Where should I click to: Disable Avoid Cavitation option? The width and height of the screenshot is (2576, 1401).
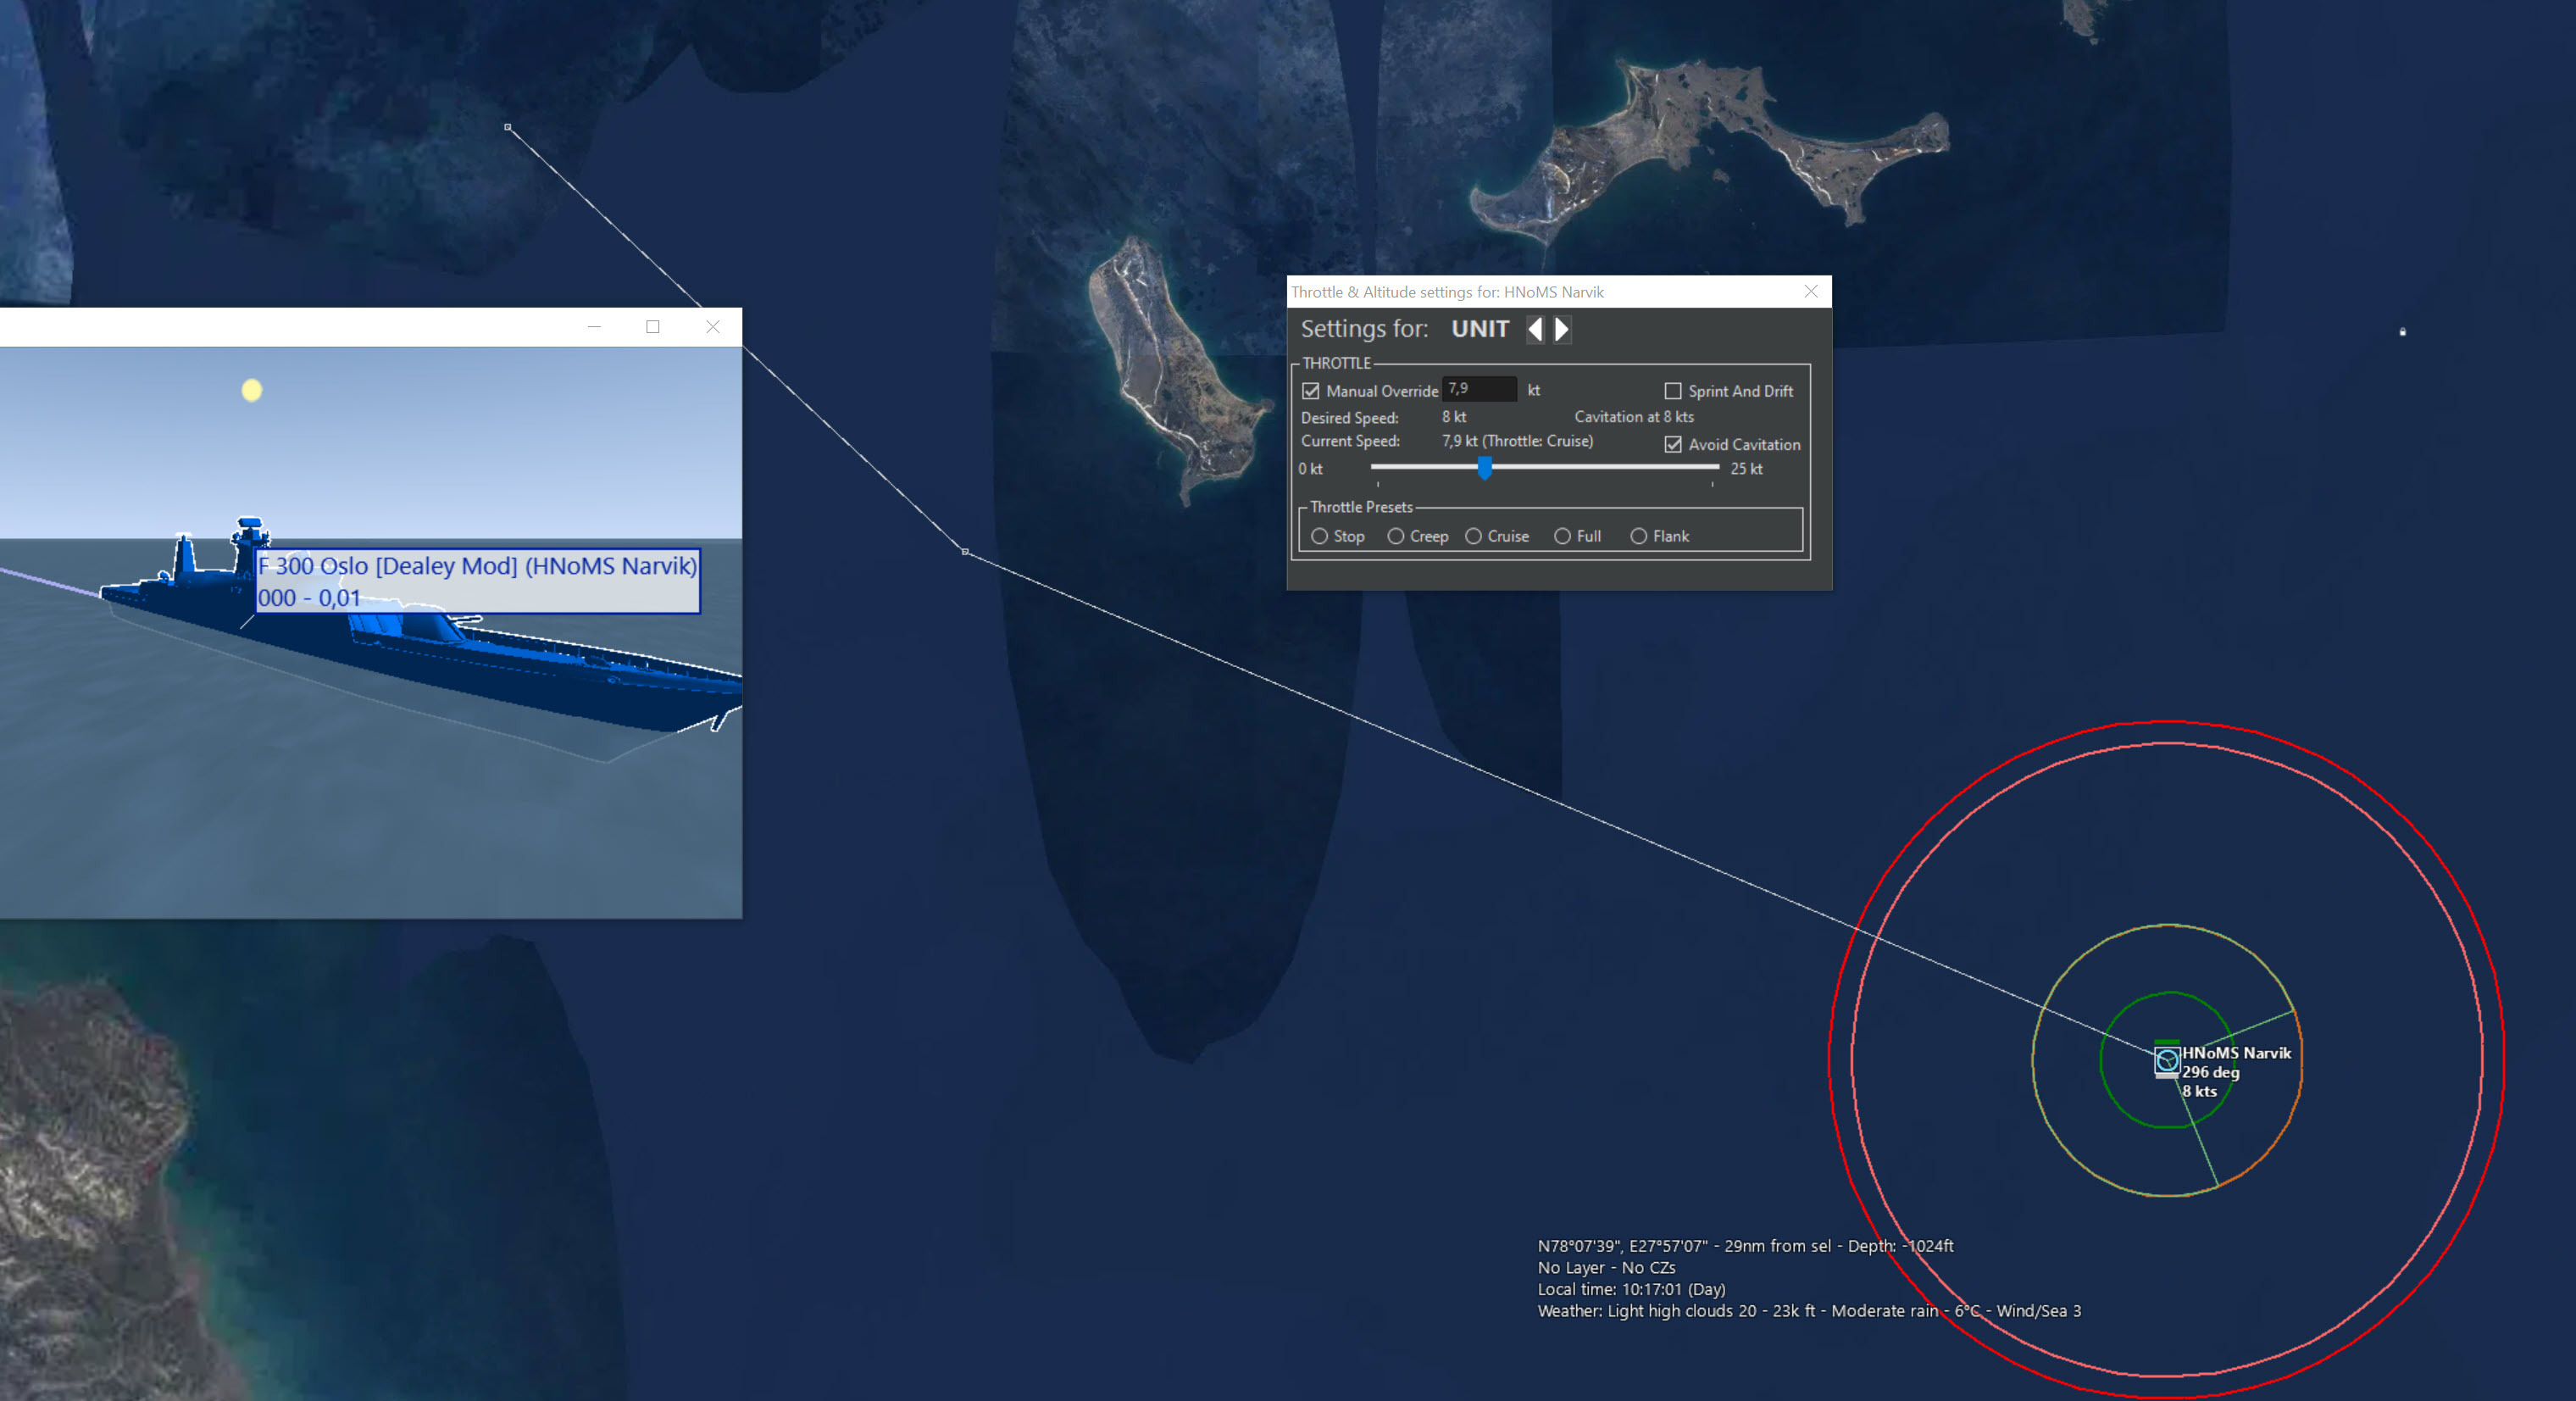(1673, 444)
